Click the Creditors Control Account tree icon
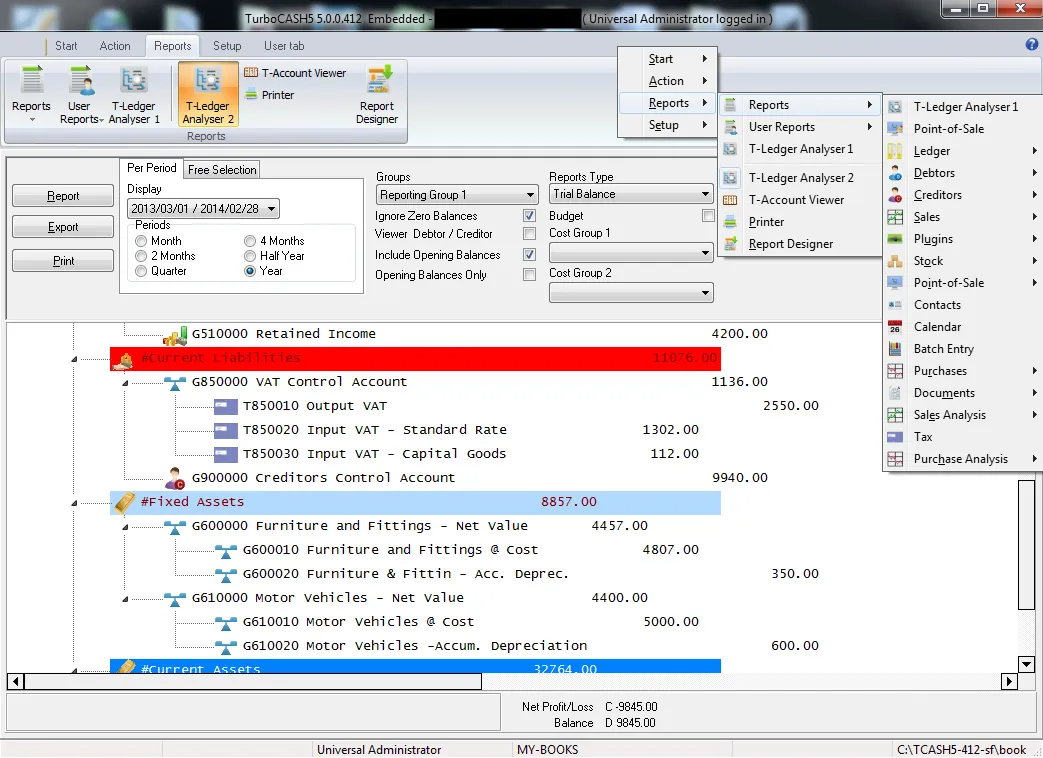The height and width of the screenshot is (758, 1043). click(x=175, y=478)
